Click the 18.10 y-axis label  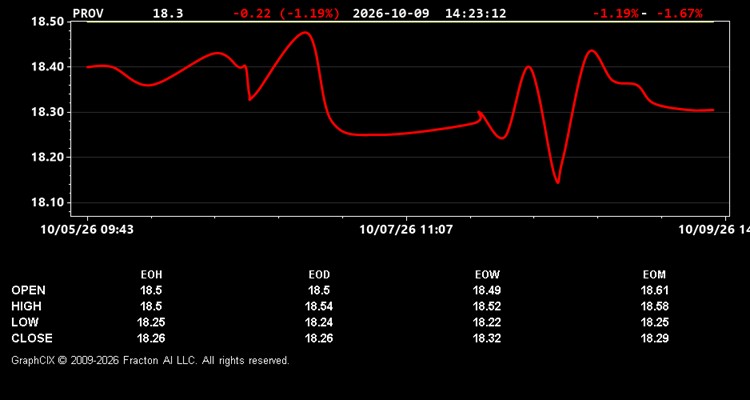tap(47, 202)
